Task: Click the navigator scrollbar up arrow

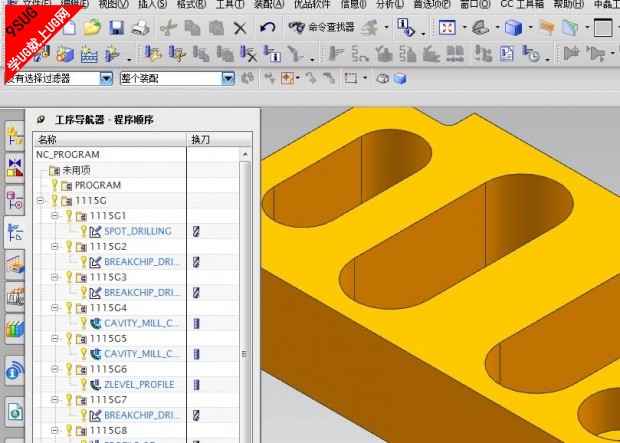Action: click(245, 154)
